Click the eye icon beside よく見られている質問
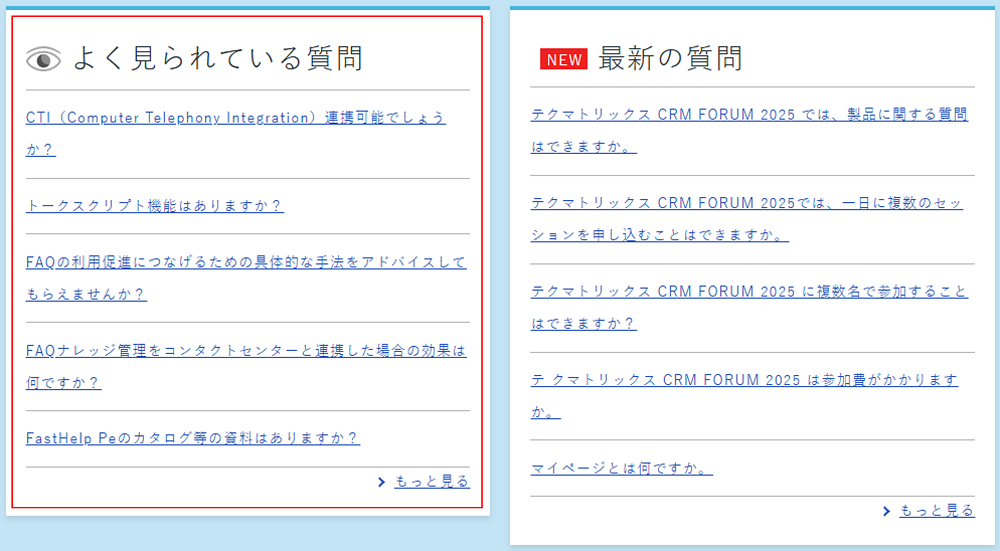 point(43,60)
